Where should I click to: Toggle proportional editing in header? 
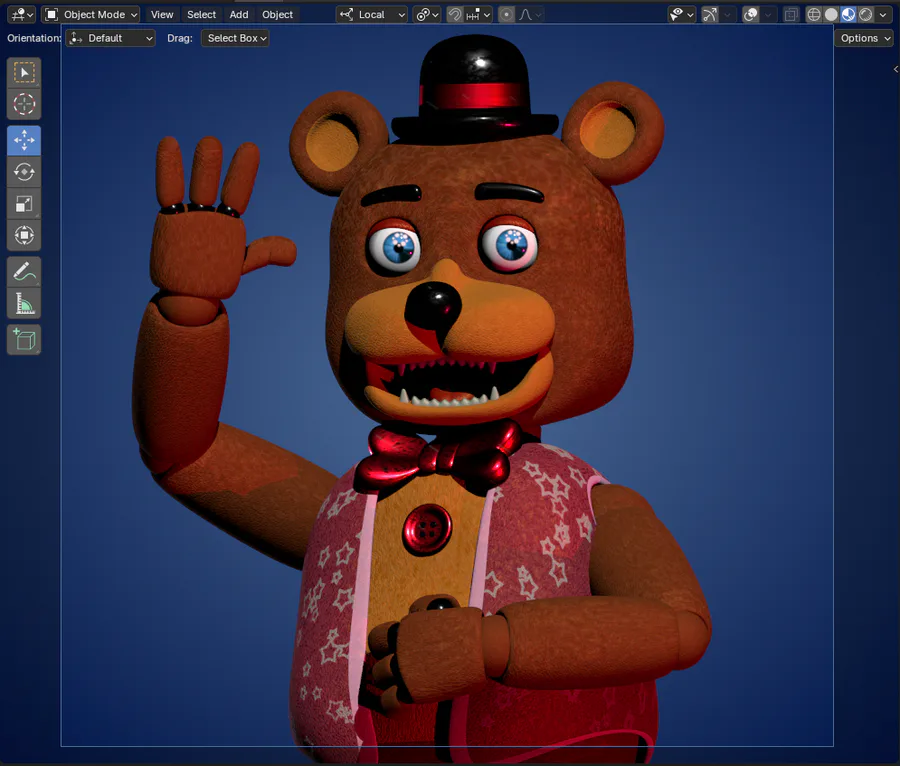pyautogui.click(x=506, y=14)
